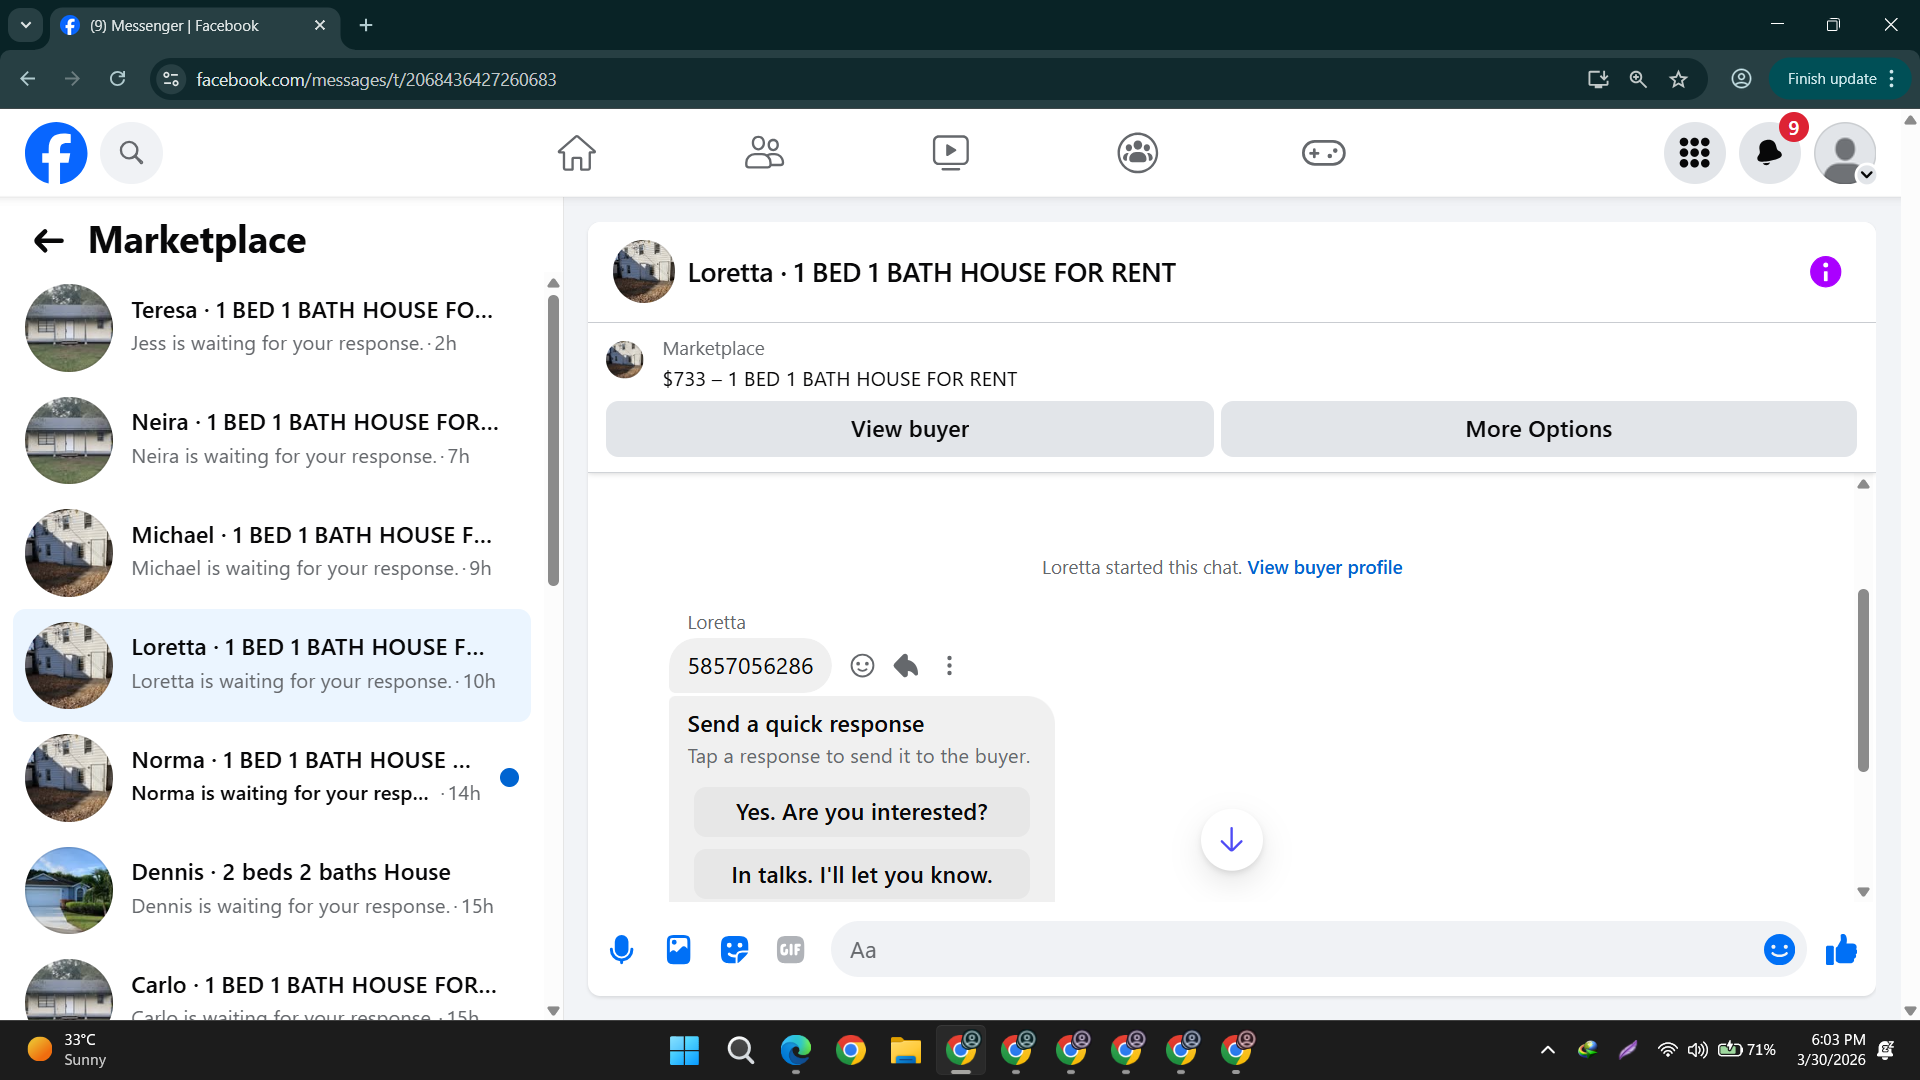This screenshot has height=1080, width=1920.
Task: React to Loretta's message with emoji
Action: tap(862, 665)
